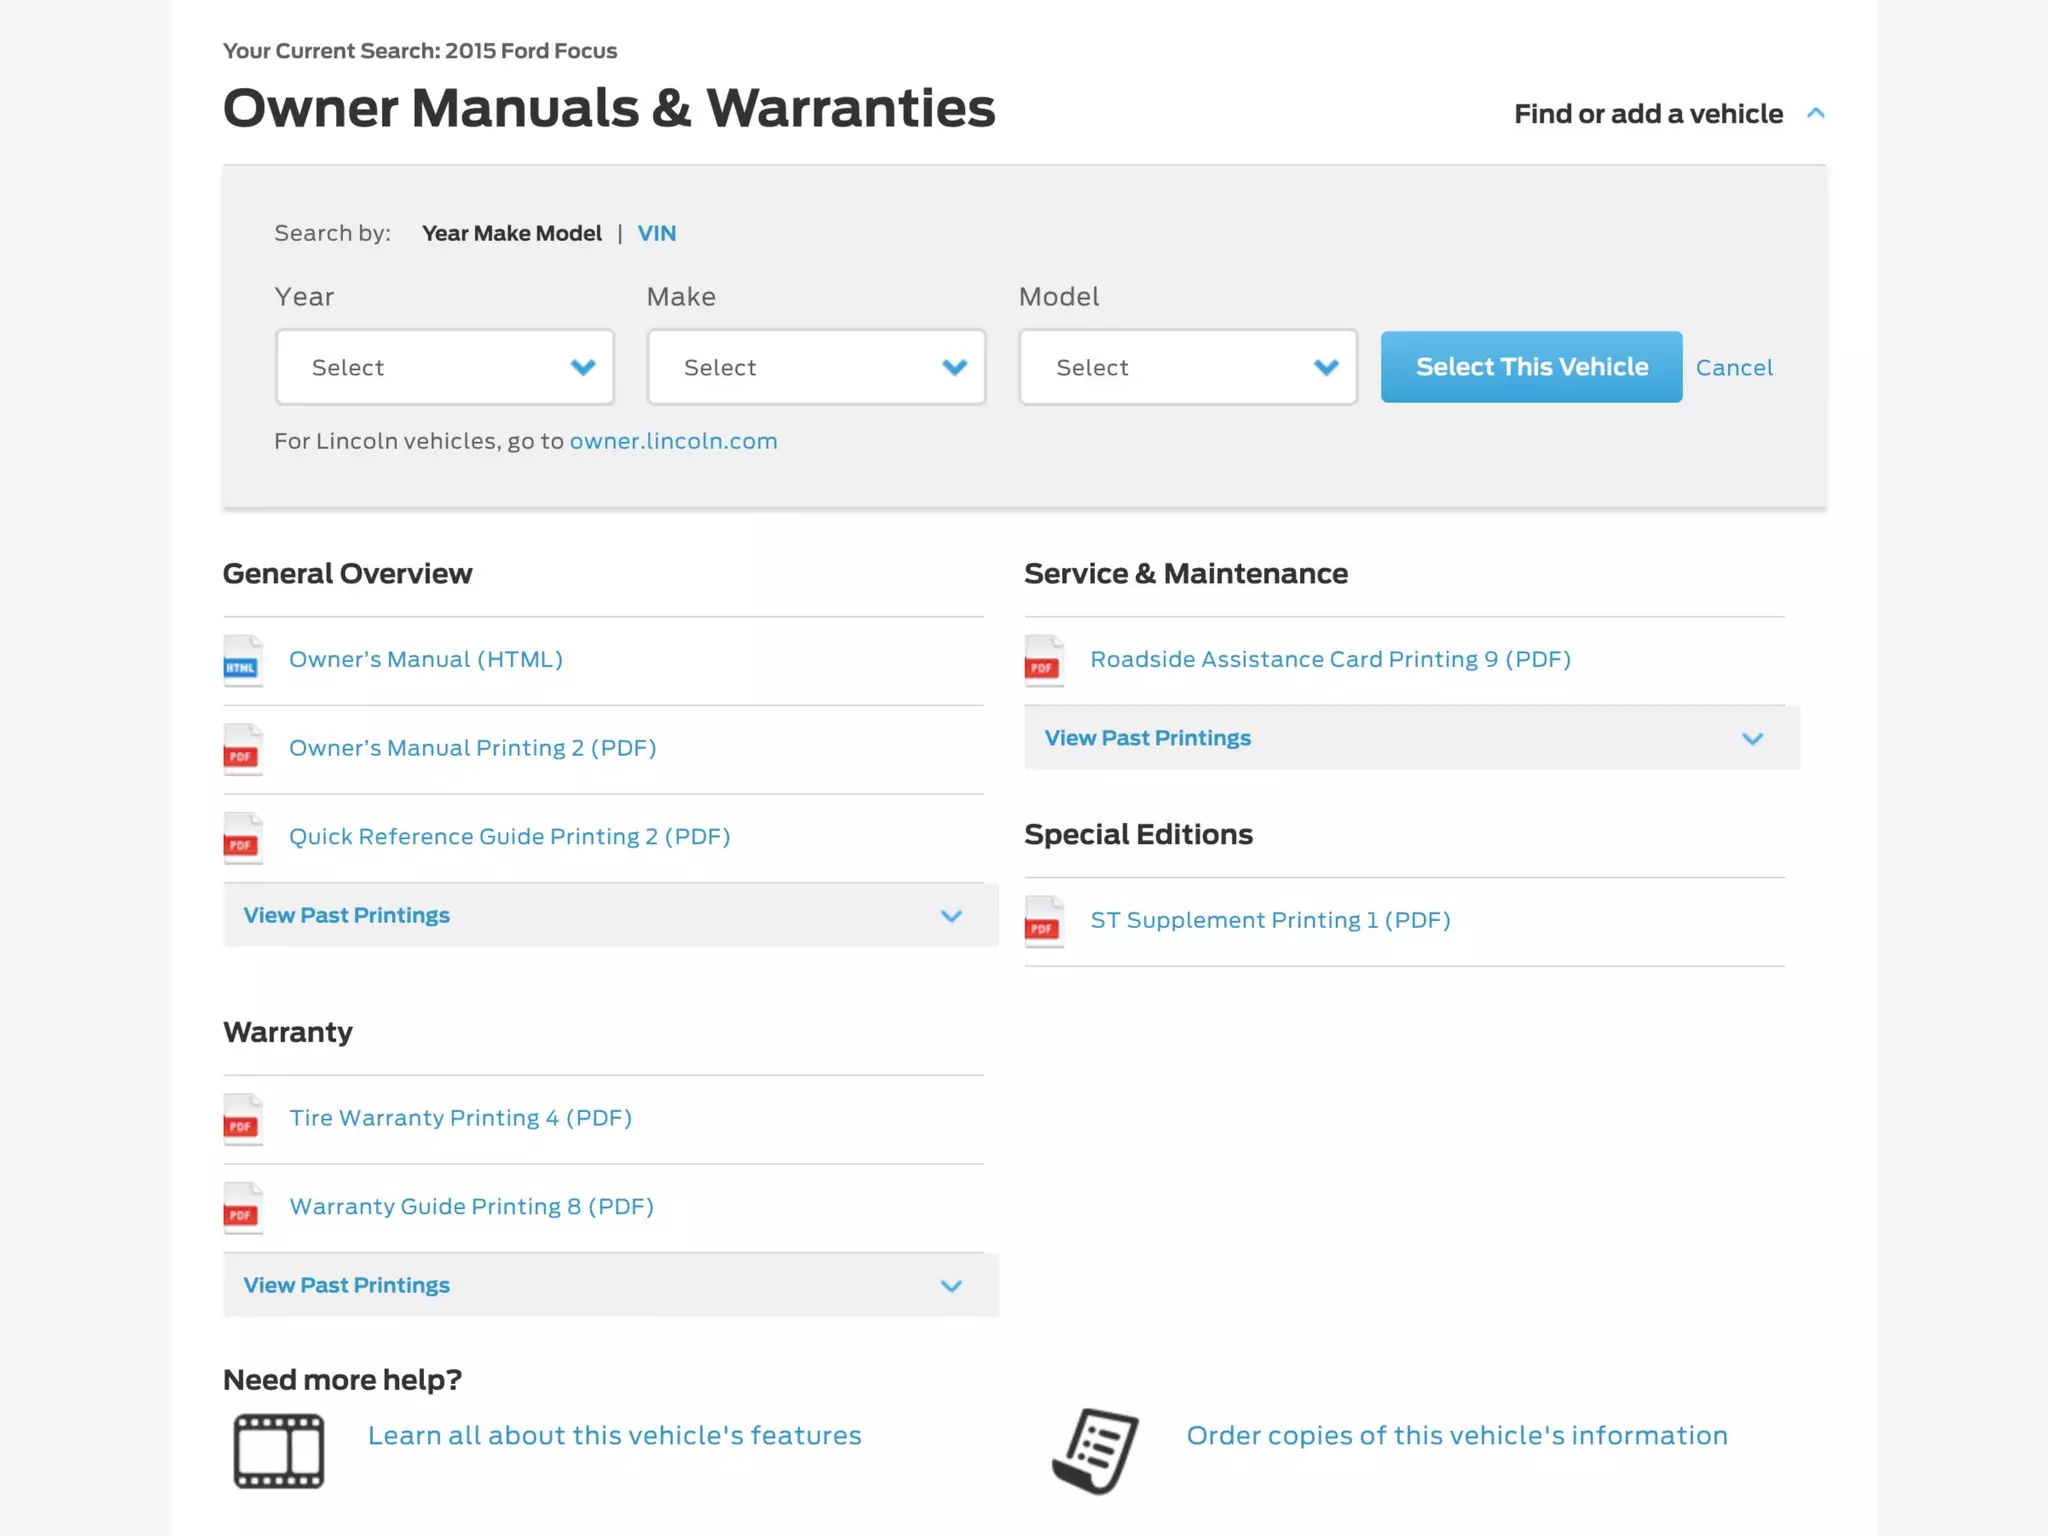The height and width of the screenshot is (1536, 2048).
Task: Click PDF icon for Owner's Manual Printing 2
Action: (242, 750)
